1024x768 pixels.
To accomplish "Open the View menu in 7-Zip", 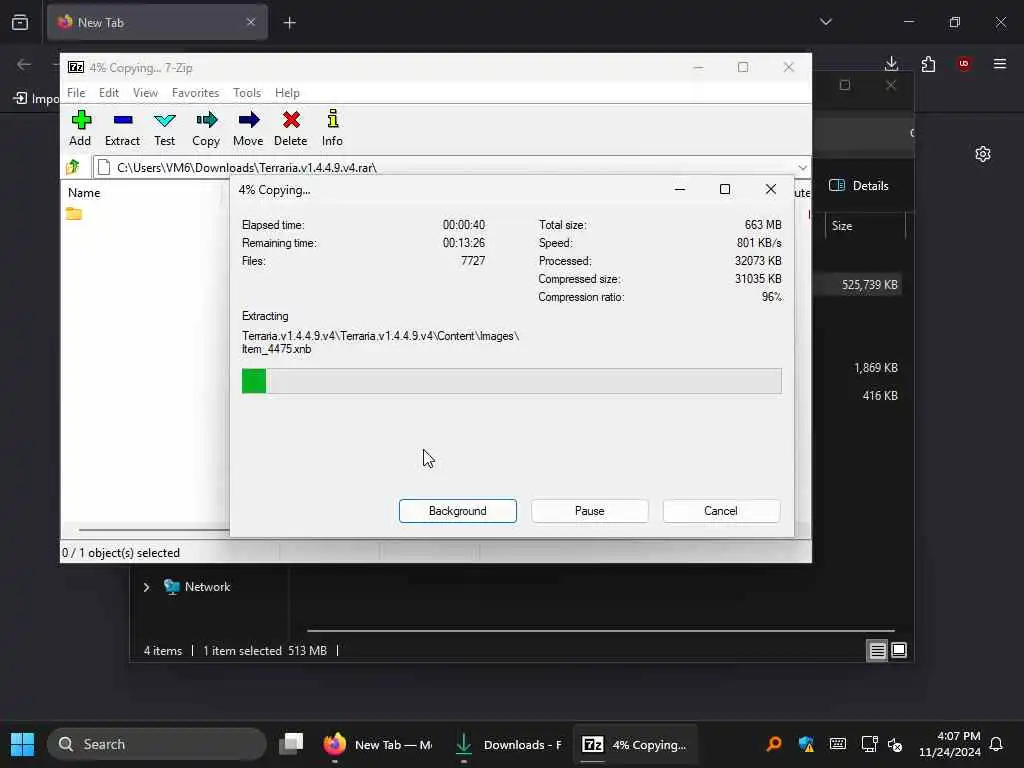I will pos(146,93).
